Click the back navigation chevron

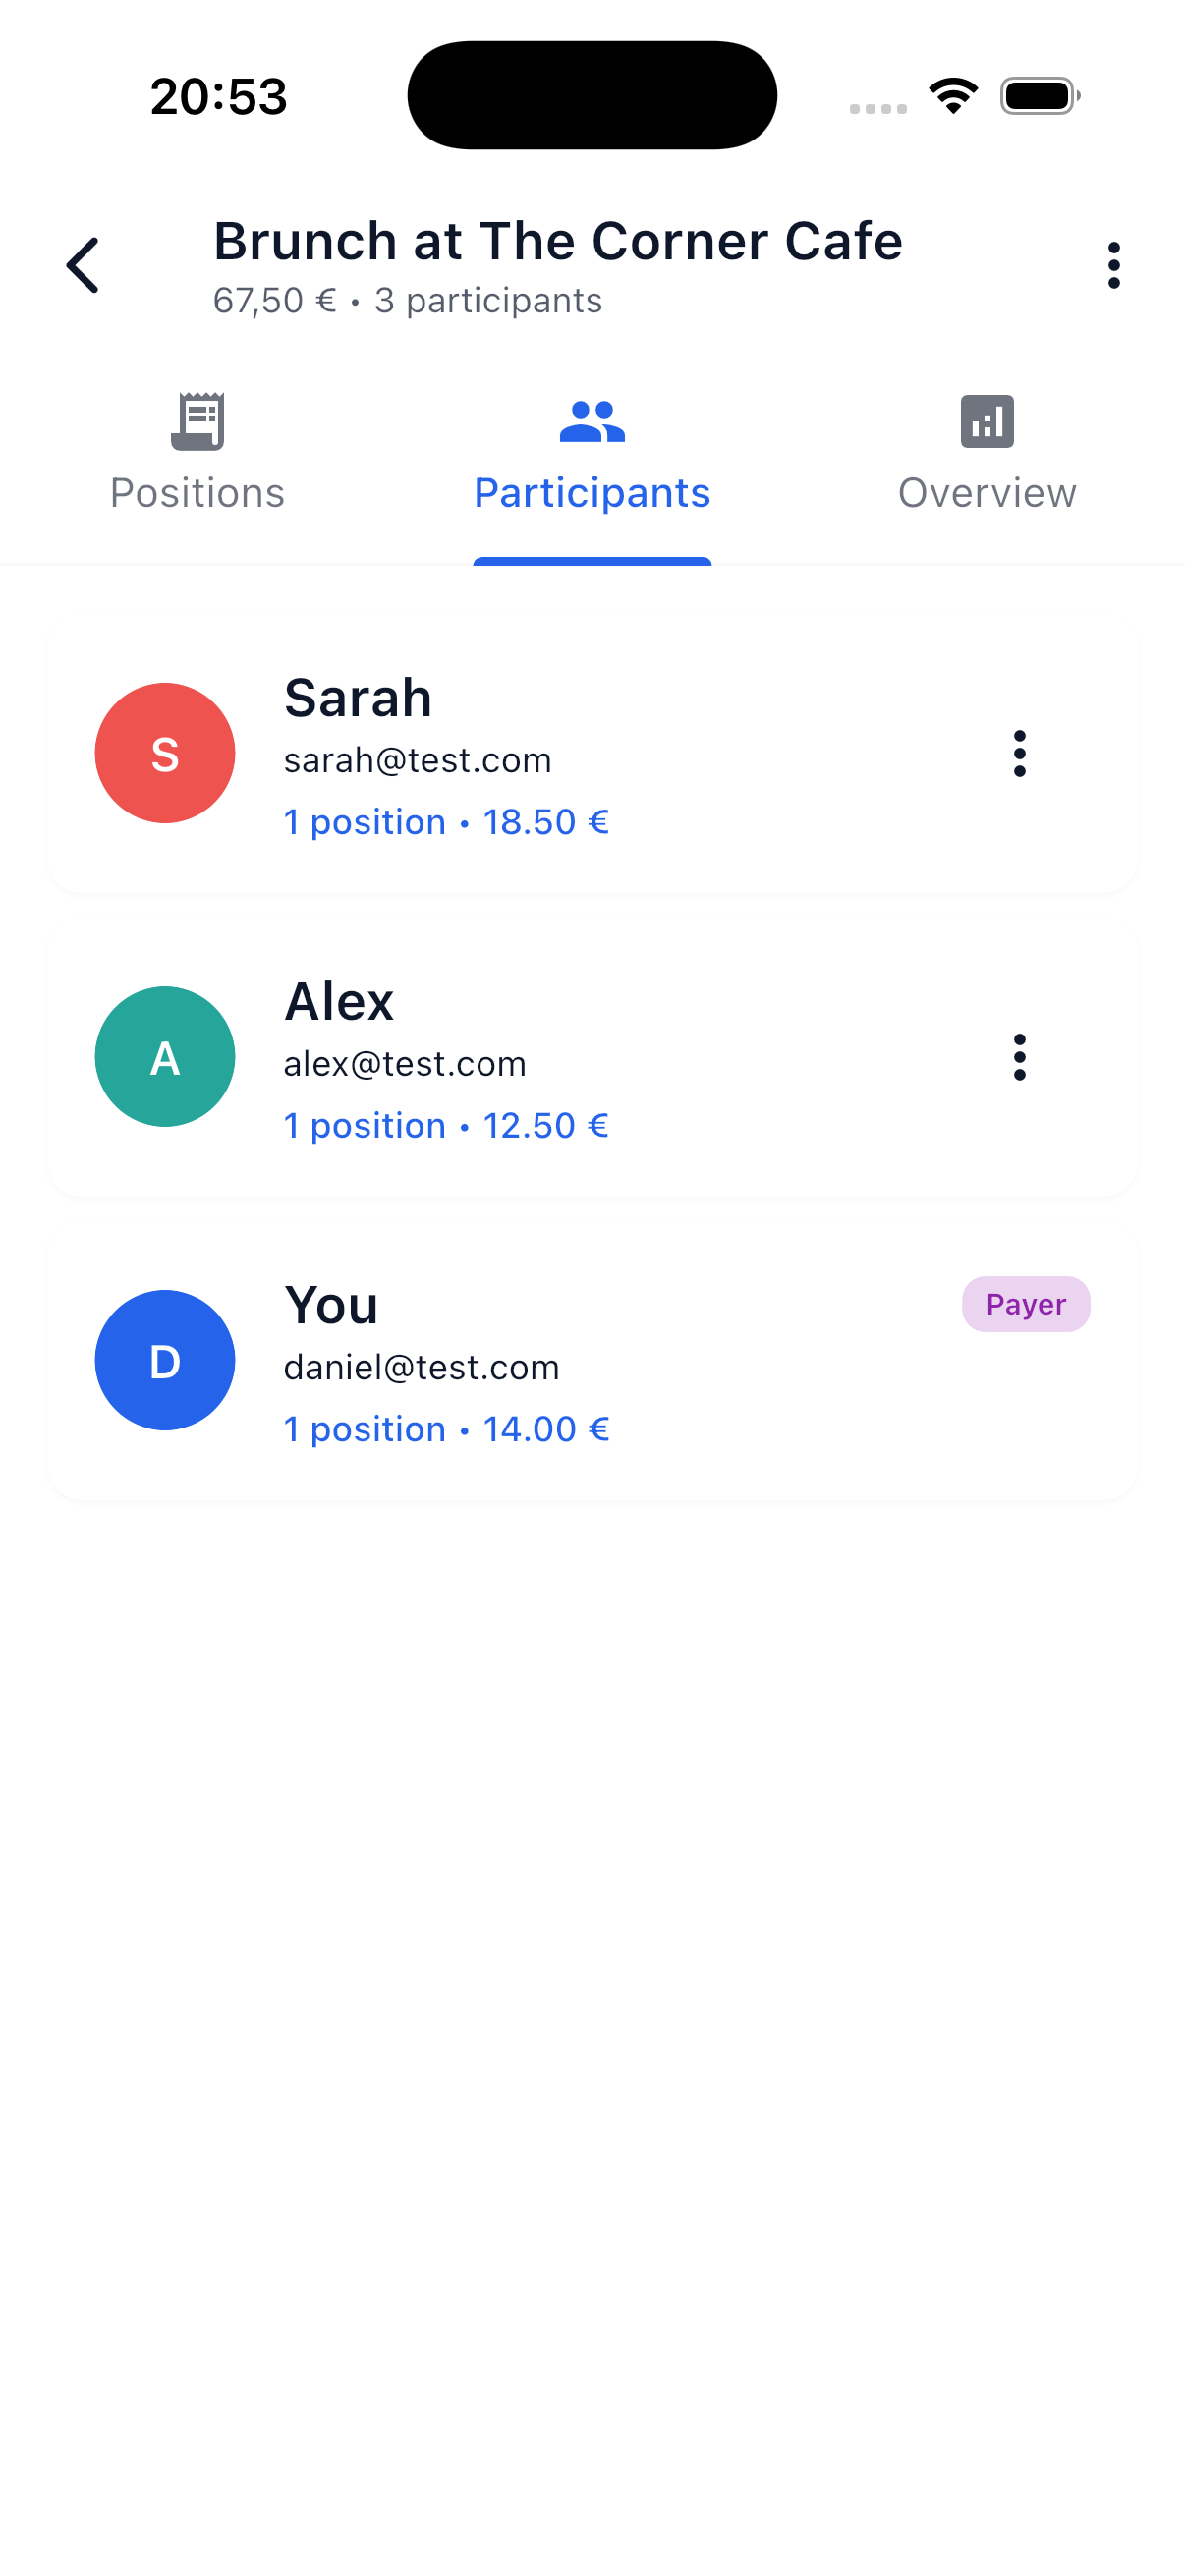[83, 264]
